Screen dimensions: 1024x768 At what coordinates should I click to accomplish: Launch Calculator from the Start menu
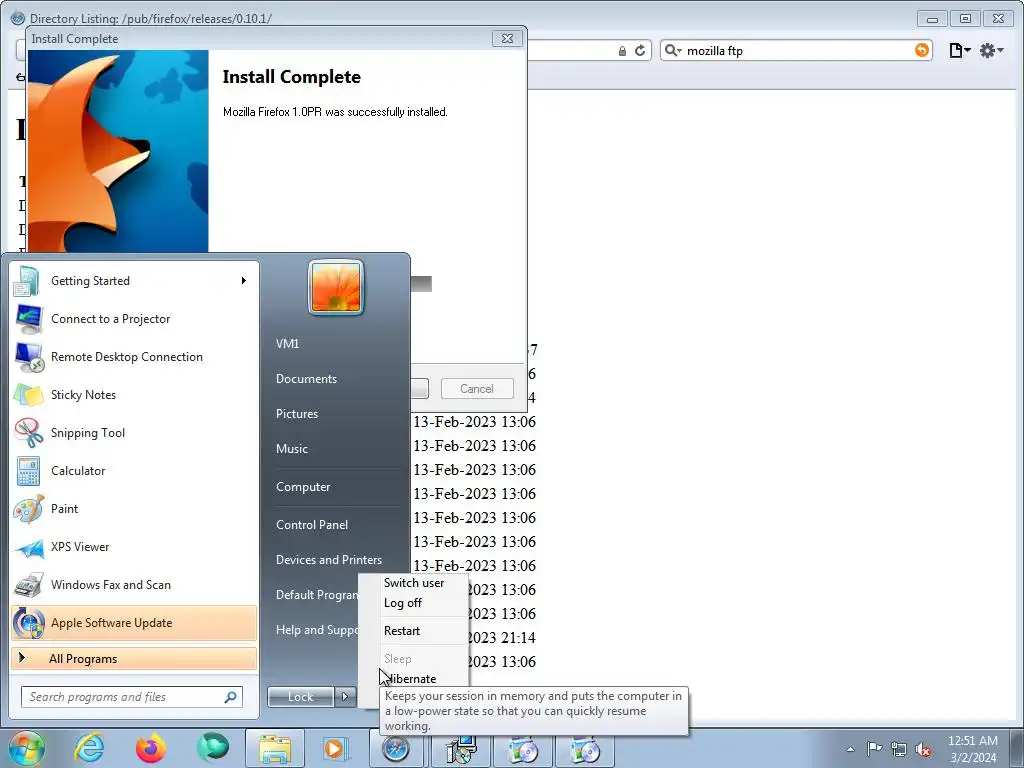(134, 471)
